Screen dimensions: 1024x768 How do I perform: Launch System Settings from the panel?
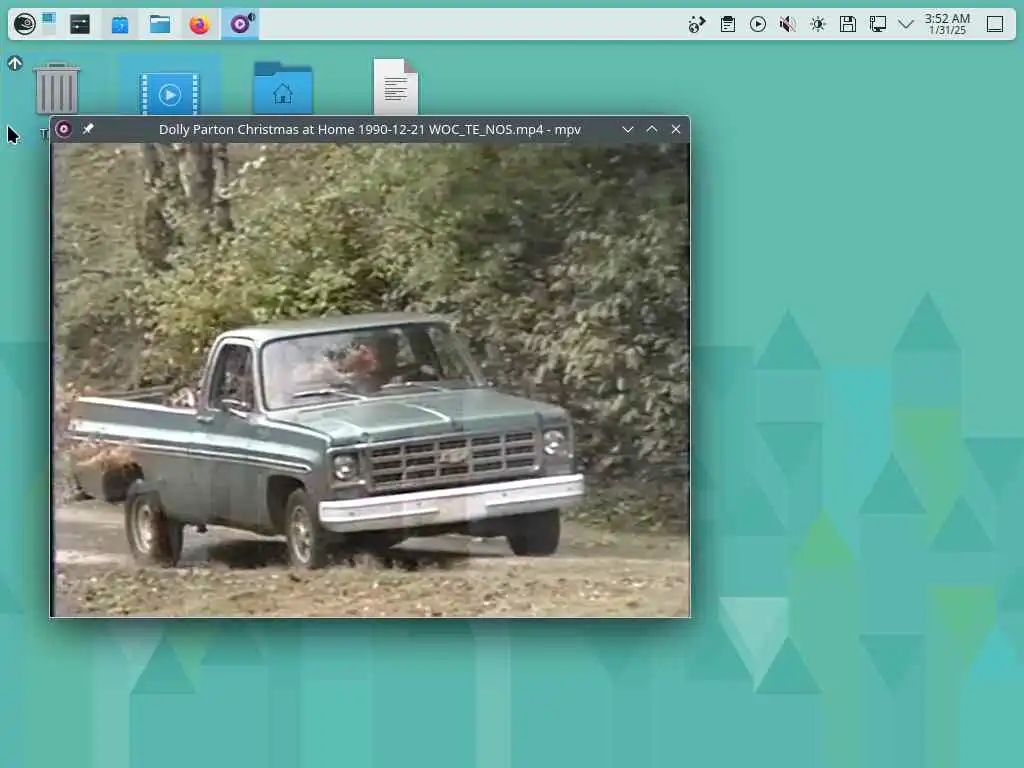(x=80, y=24)
